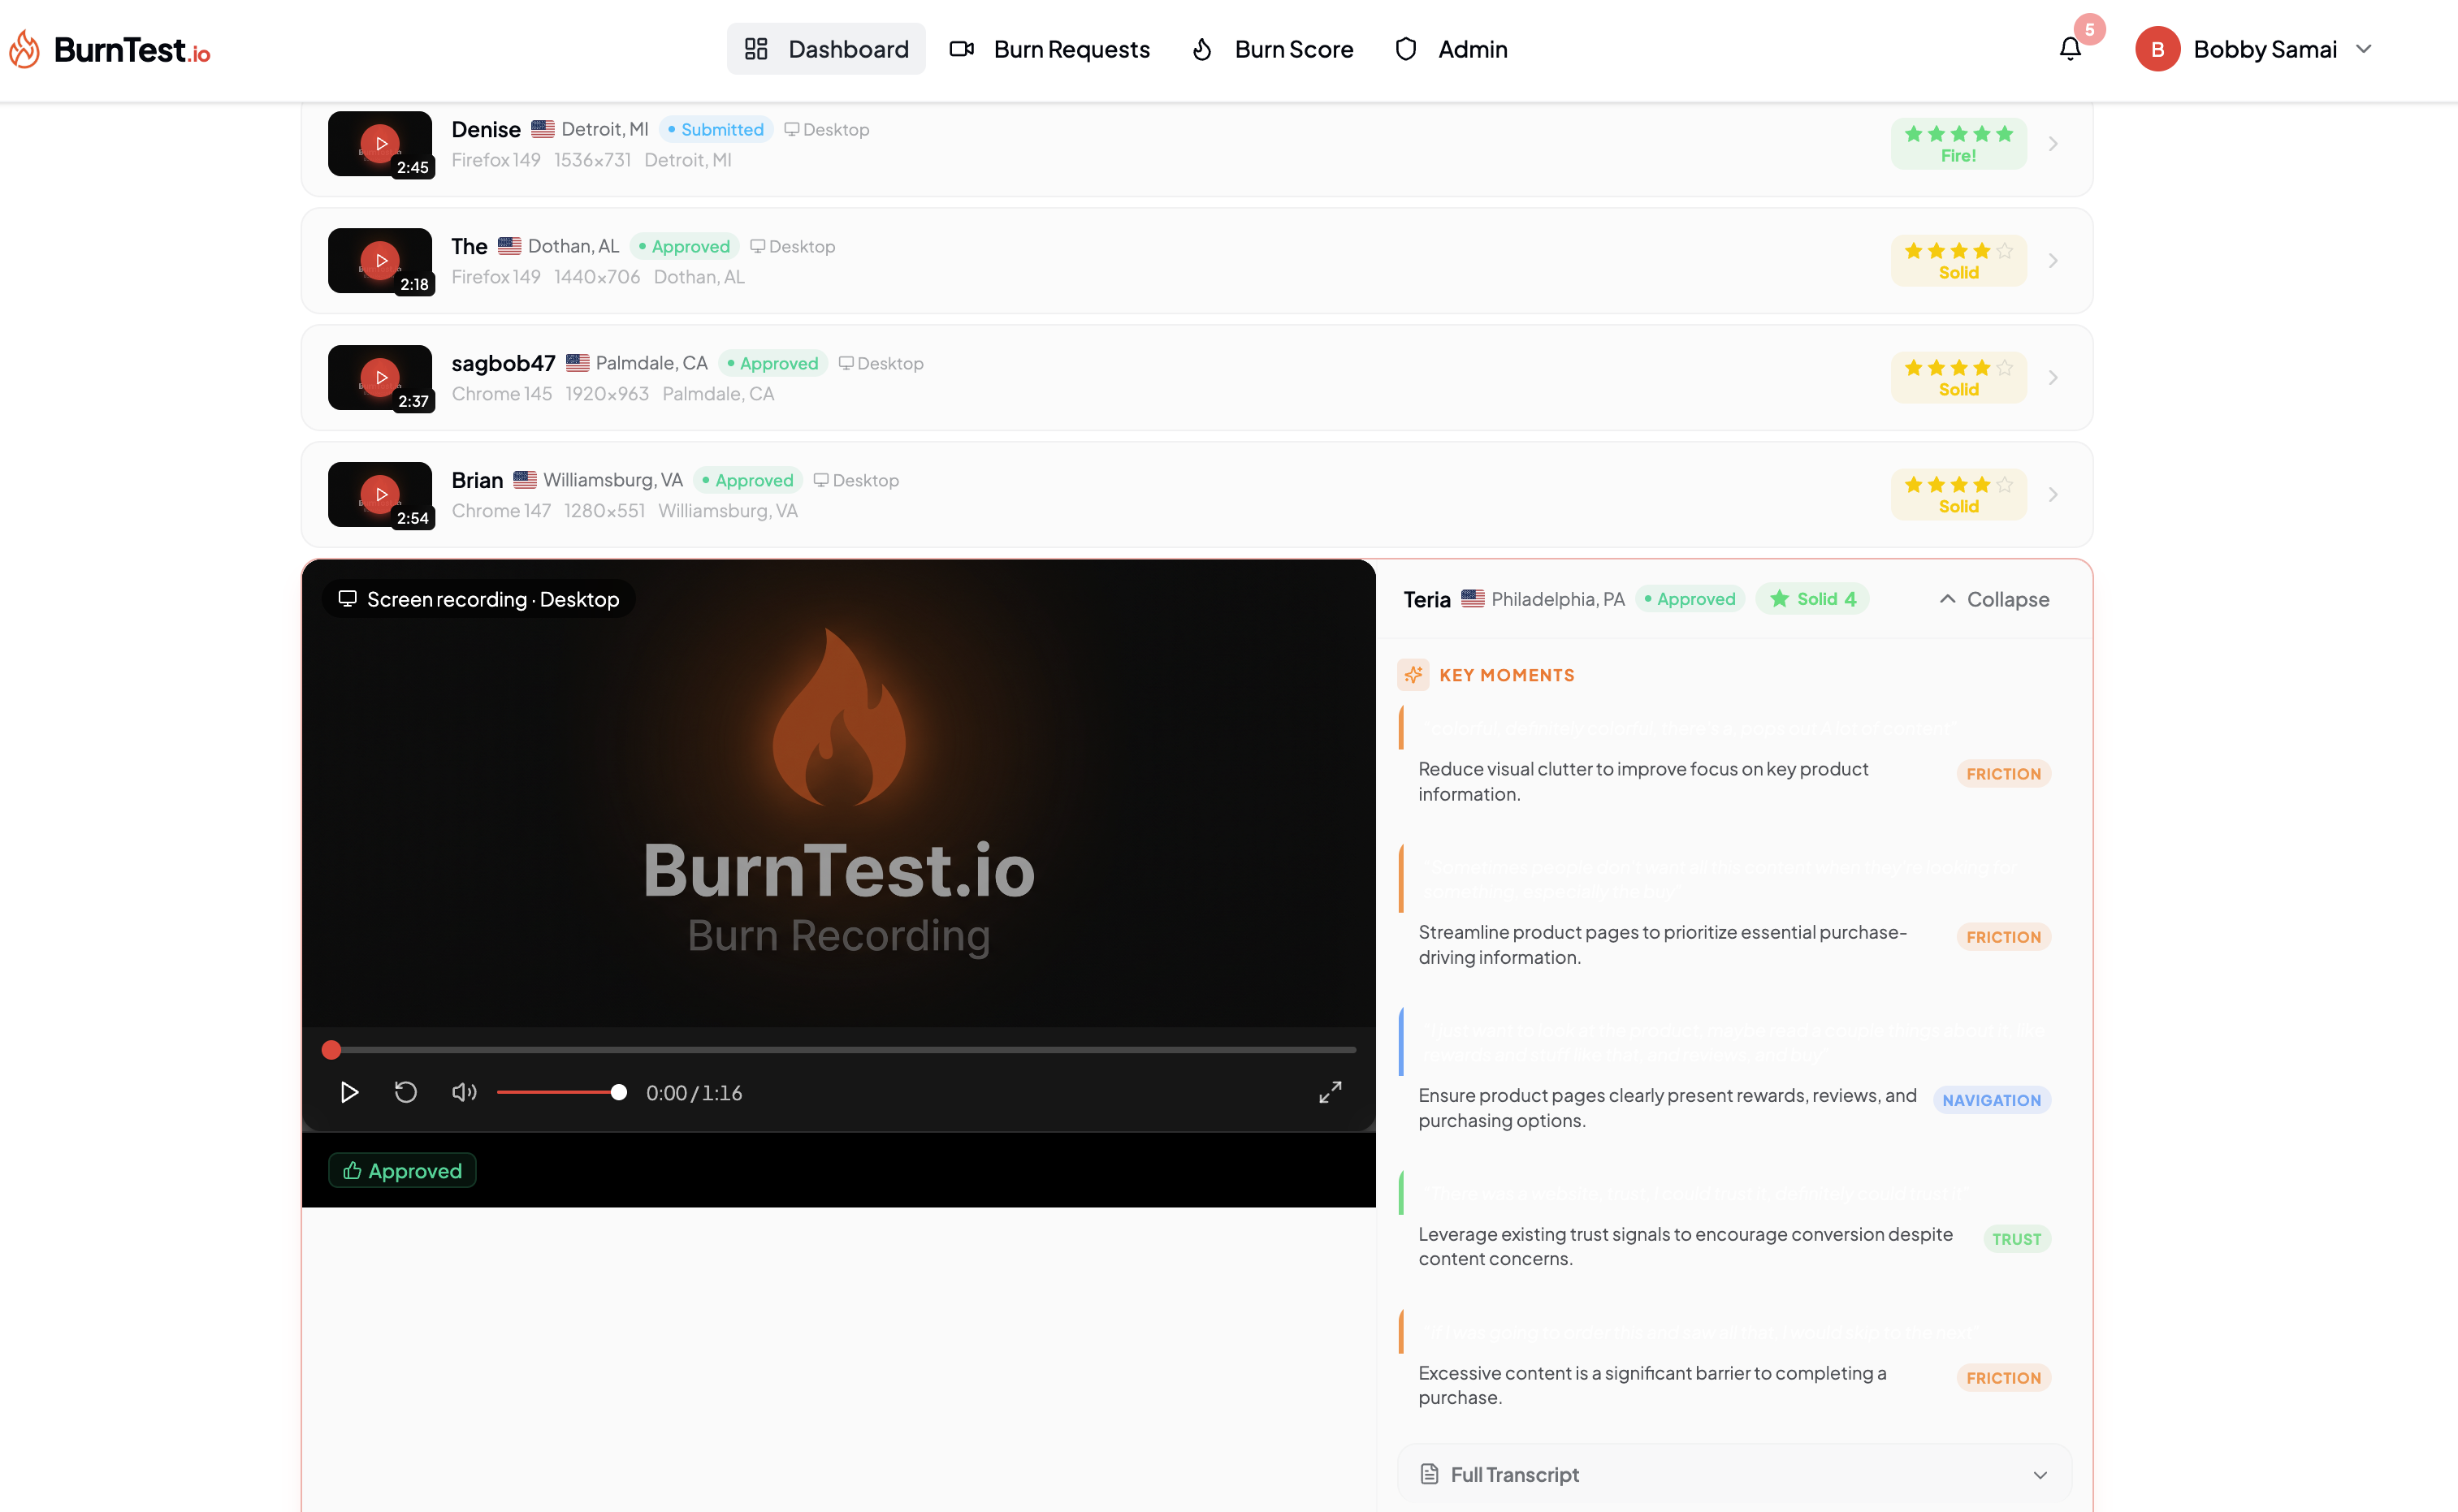Viewport: 2458px width, 1512px height.
Task: Open the Burn Requests tab
Action: [x=1050, y=49]
